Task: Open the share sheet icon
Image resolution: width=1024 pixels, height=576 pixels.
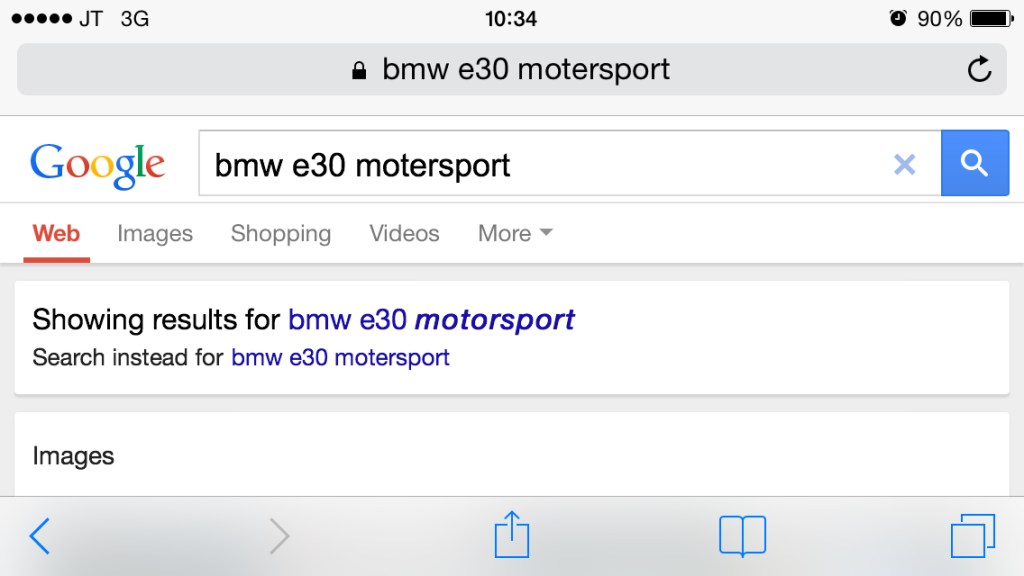Action: [x=511, y=534]
